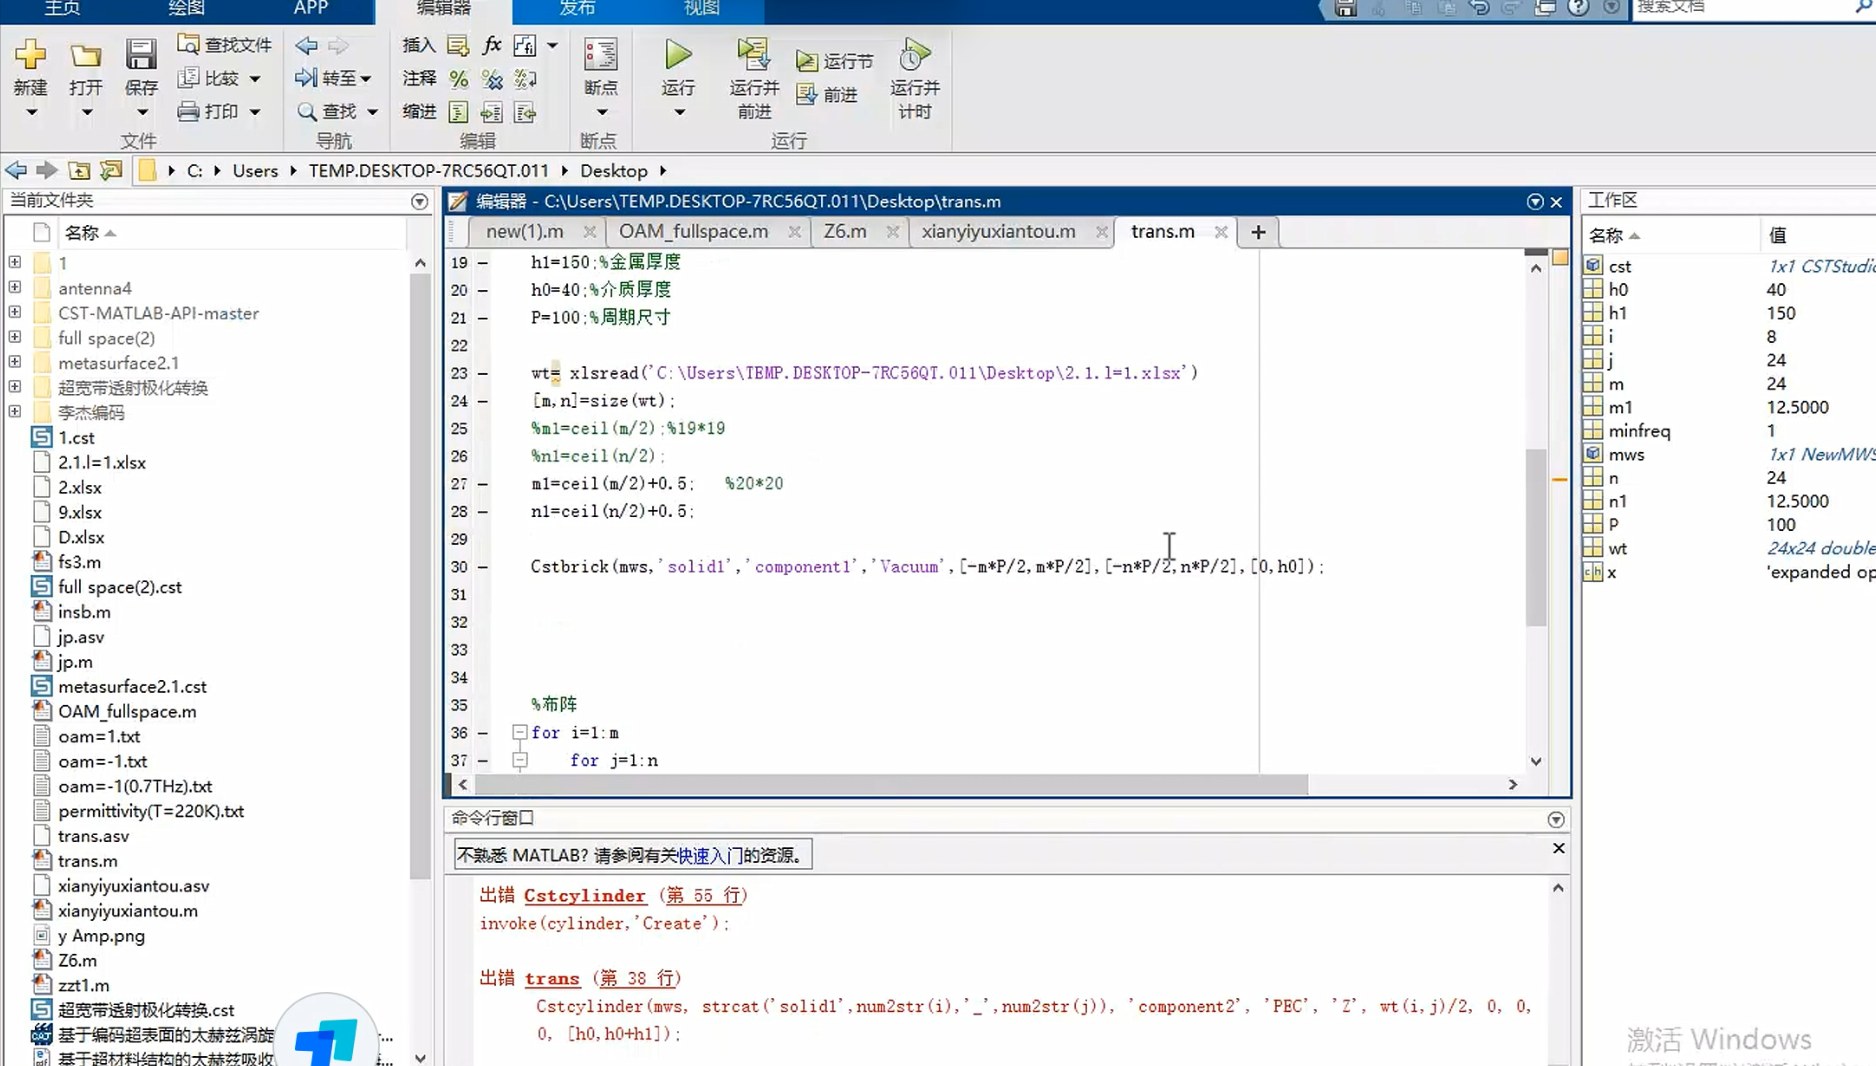1876x1066 pixels.
Task: Switch to the xianyiyuxiantou.m editor tab
Action: [999, 231]
